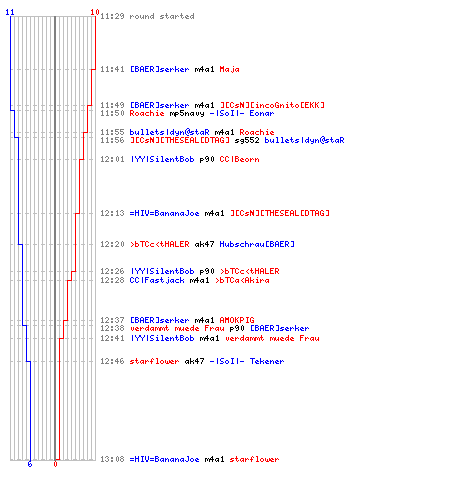Click Hubschrau[BAER] victim name
The height and width of the screenshot is (500, 450).
click(257, 244)
